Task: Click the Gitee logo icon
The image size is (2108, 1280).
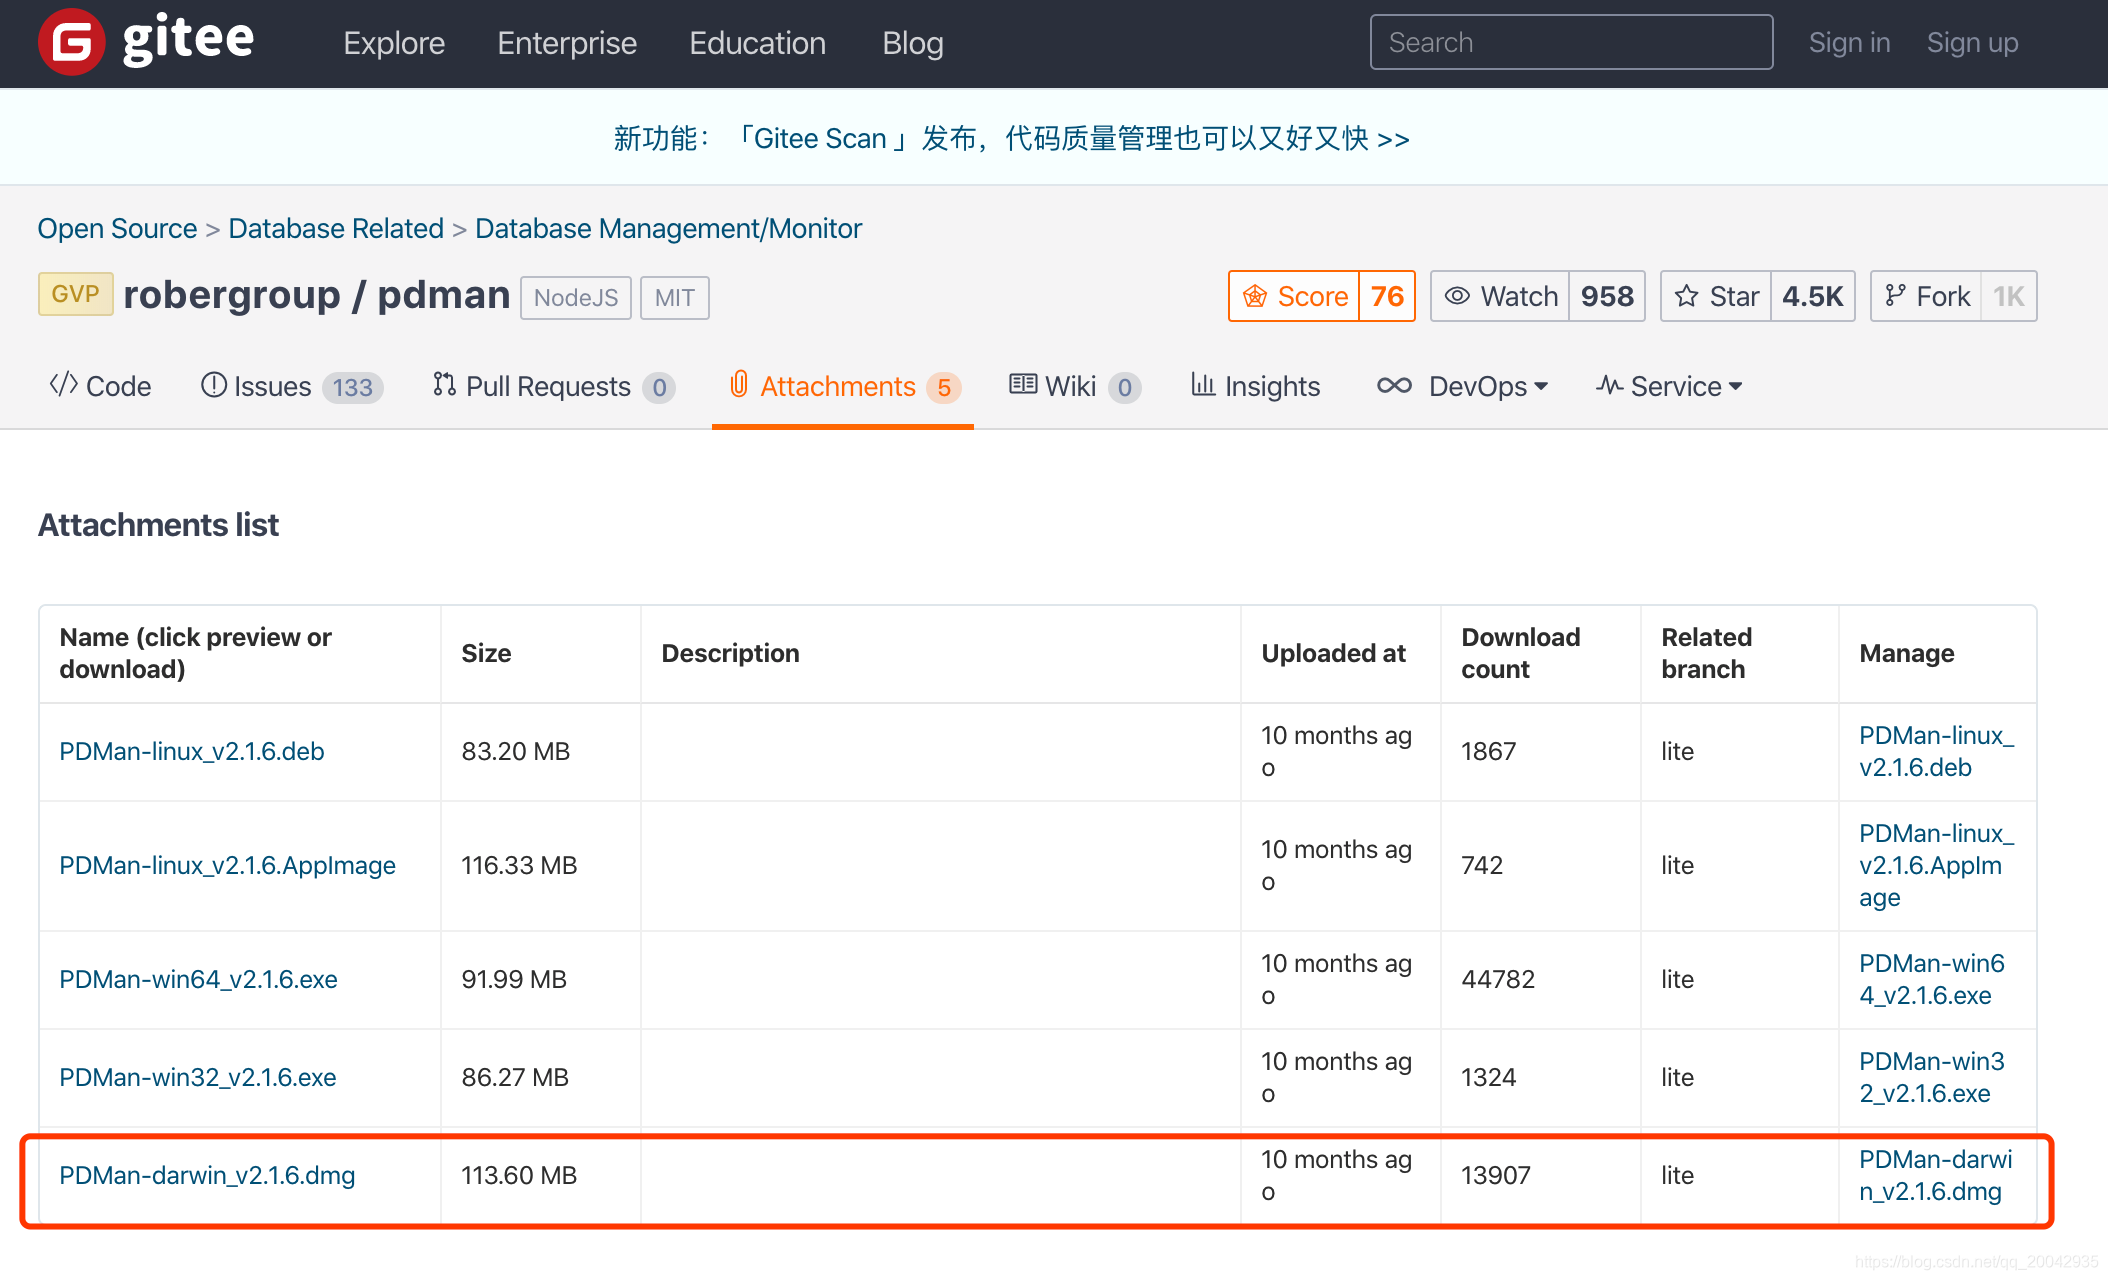Action: (x=72, y=42)
